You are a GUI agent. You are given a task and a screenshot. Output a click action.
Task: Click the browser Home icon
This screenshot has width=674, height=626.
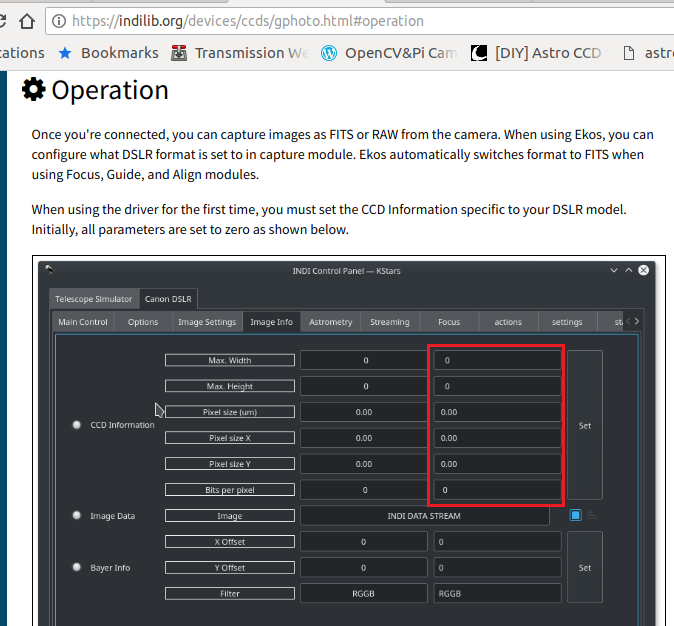tap(27, 21)
